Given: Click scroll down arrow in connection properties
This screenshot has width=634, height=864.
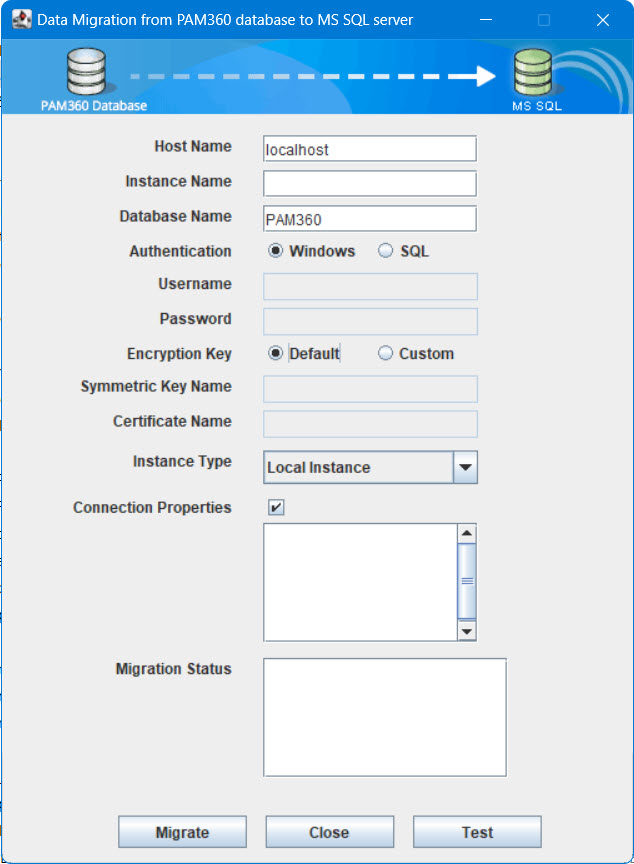Looking at the screenshot, I should point(467,631).
